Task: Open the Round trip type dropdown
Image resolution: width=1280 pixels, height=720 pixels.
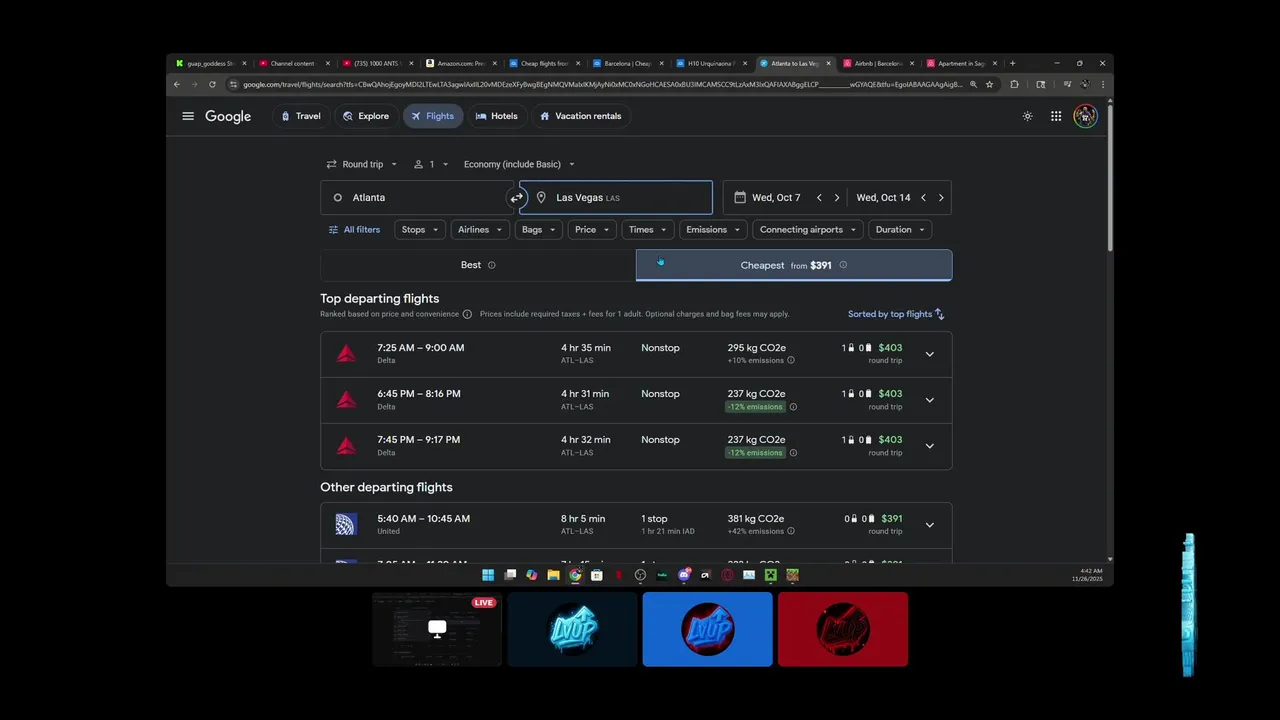Action: [362, 164]
